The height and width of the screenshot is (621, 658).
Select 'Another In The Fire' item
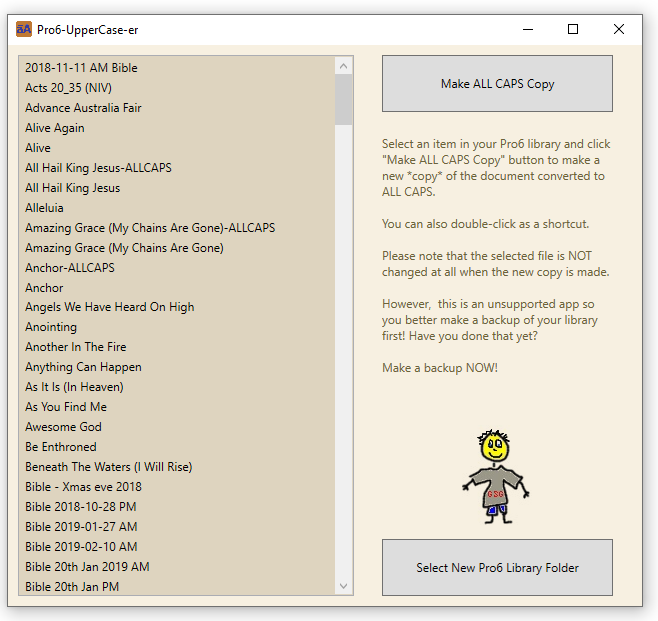pos(177,347)
